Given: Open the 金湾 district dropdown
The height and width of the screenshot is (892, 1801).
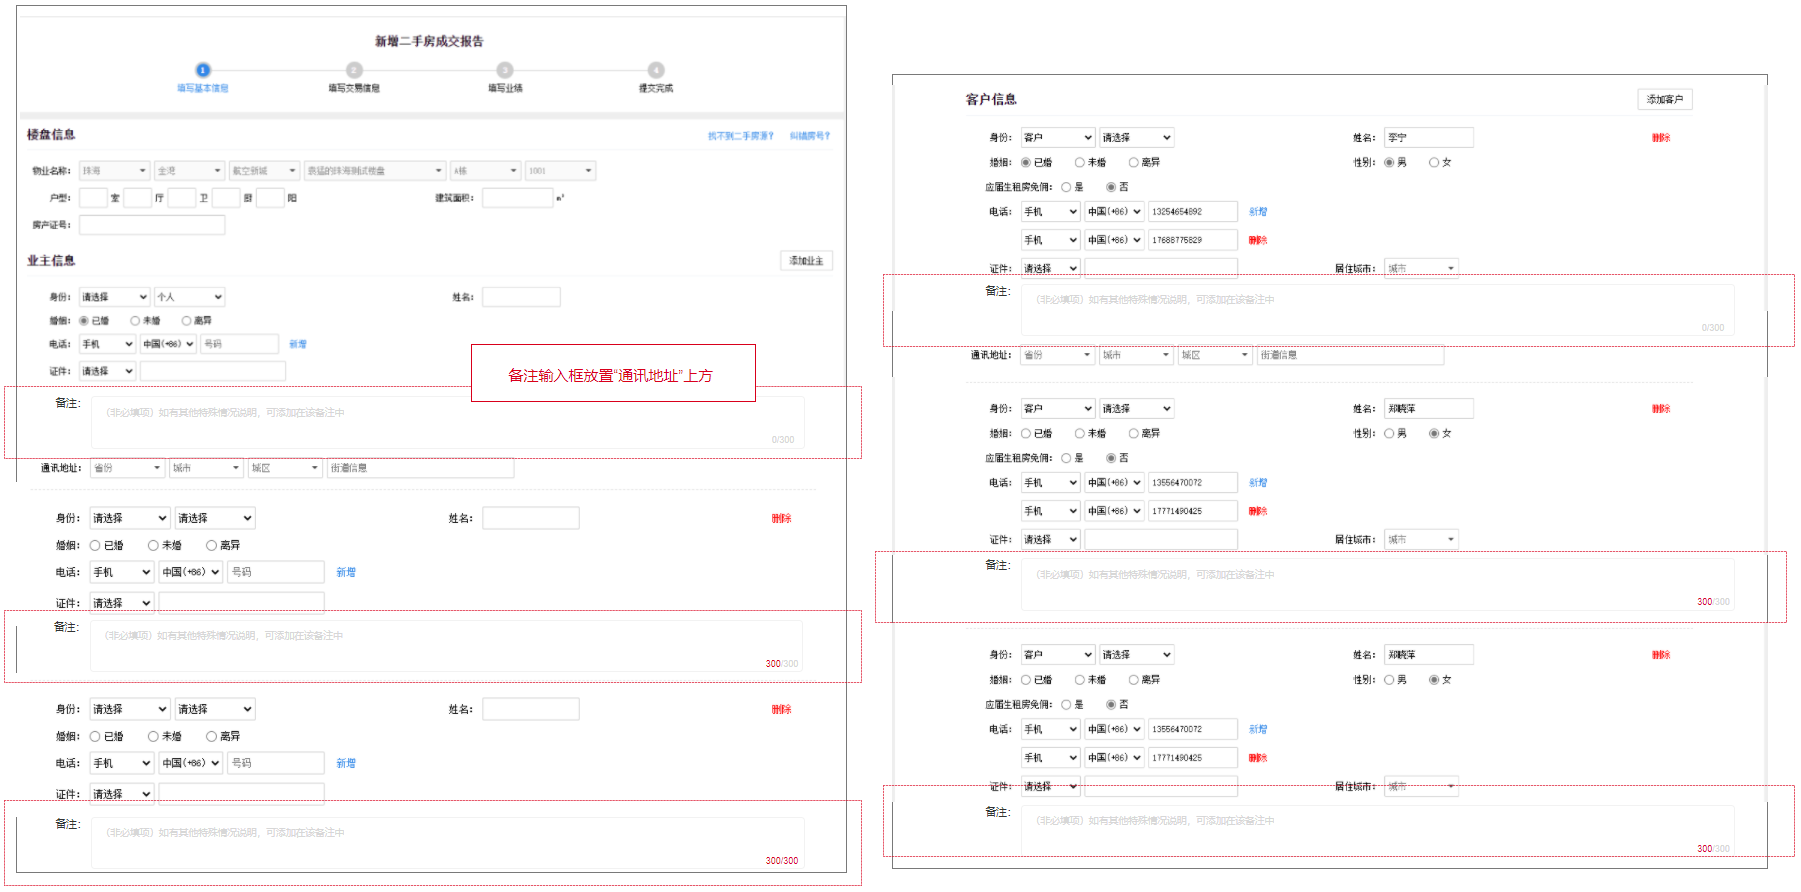Looking at the screenshot, I should click(x=190, y=171).
